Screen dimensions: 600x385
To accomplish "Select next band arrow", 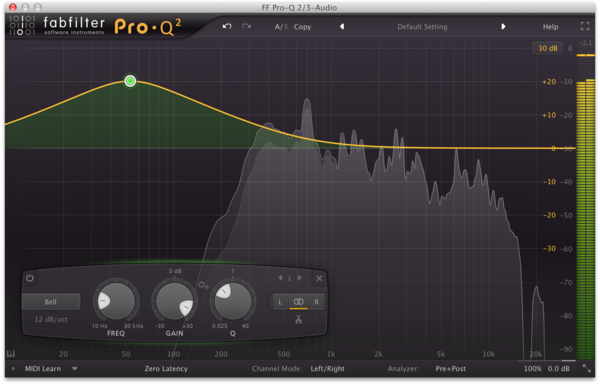I will point(300,278).
